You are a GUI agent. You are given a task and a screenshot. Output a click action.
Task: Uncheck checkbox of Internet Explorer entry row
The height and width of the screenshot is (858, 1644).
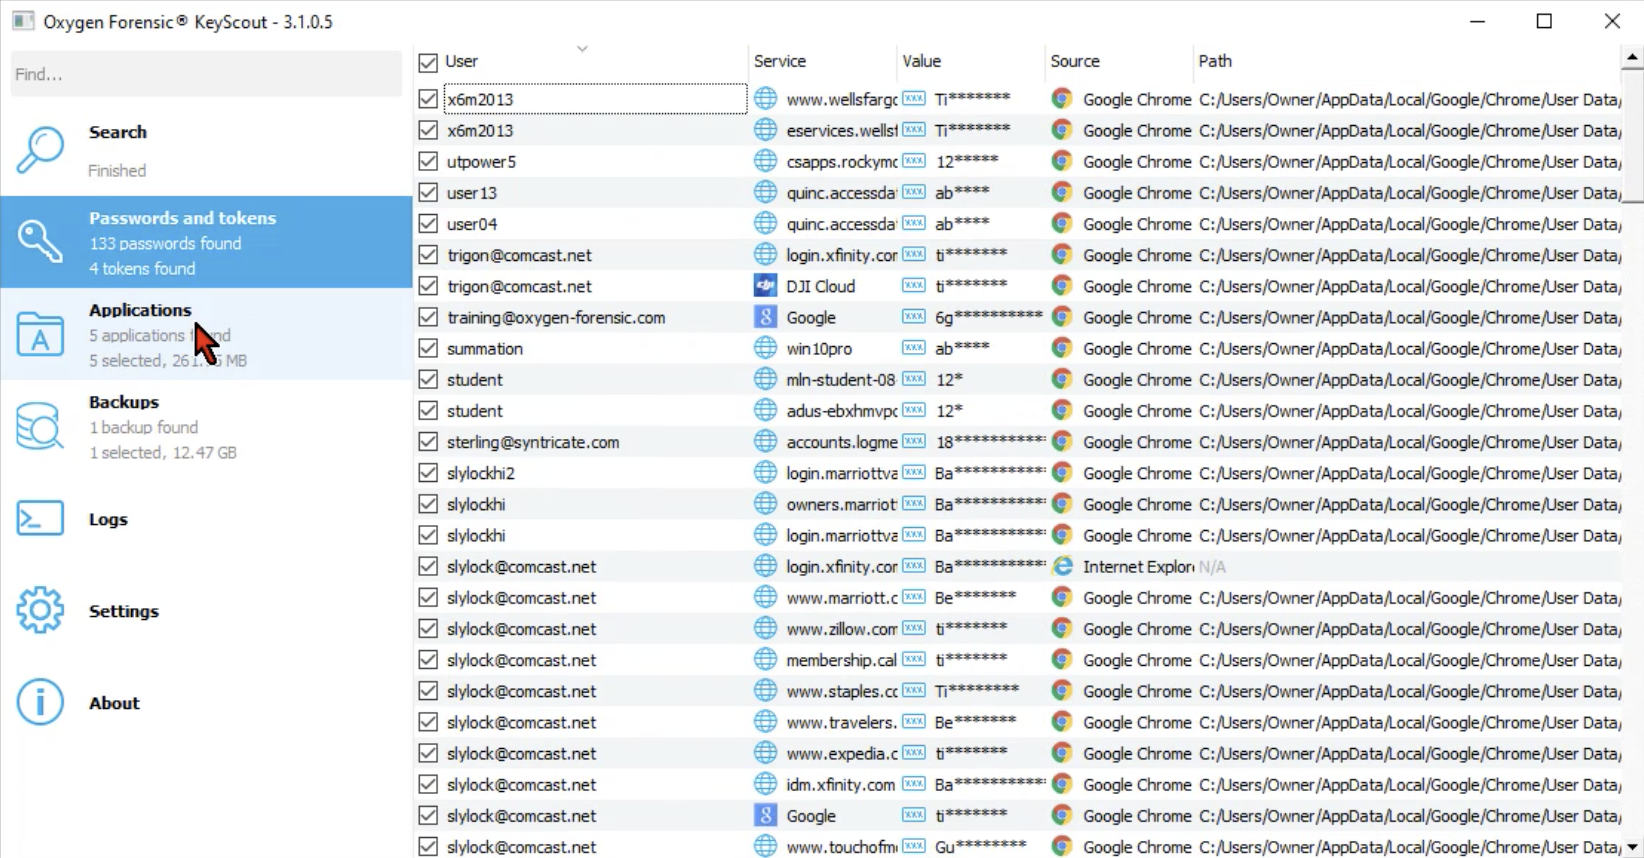(x=428, y=566)
